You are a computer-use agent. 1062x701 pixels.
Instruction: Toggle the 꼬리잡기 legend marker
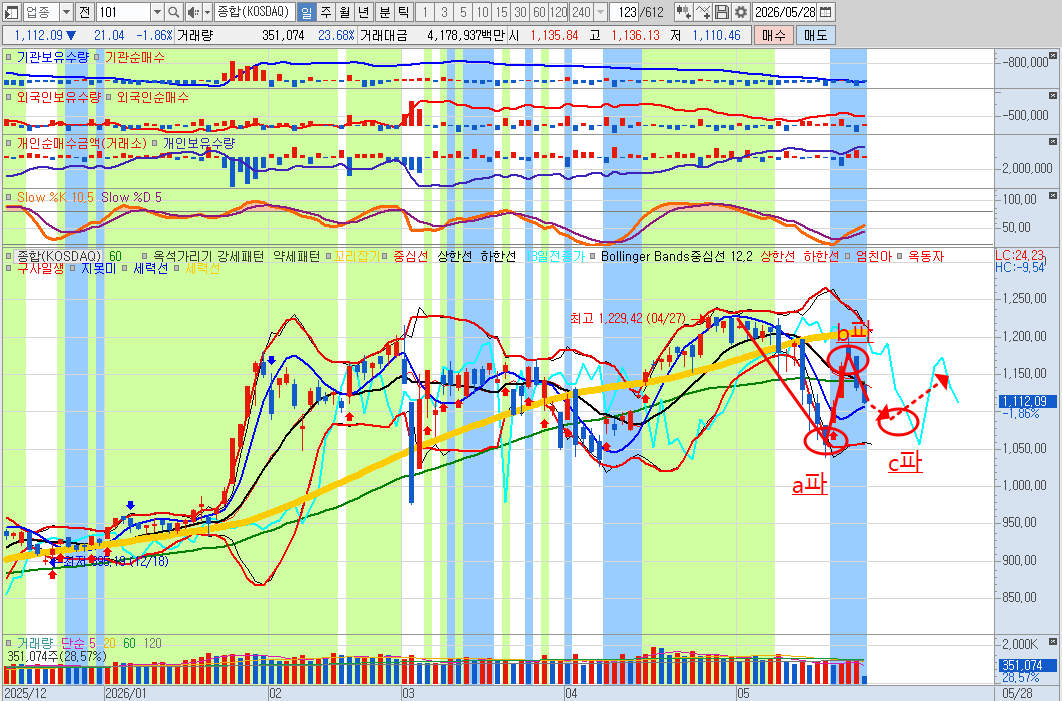[328, 256]
